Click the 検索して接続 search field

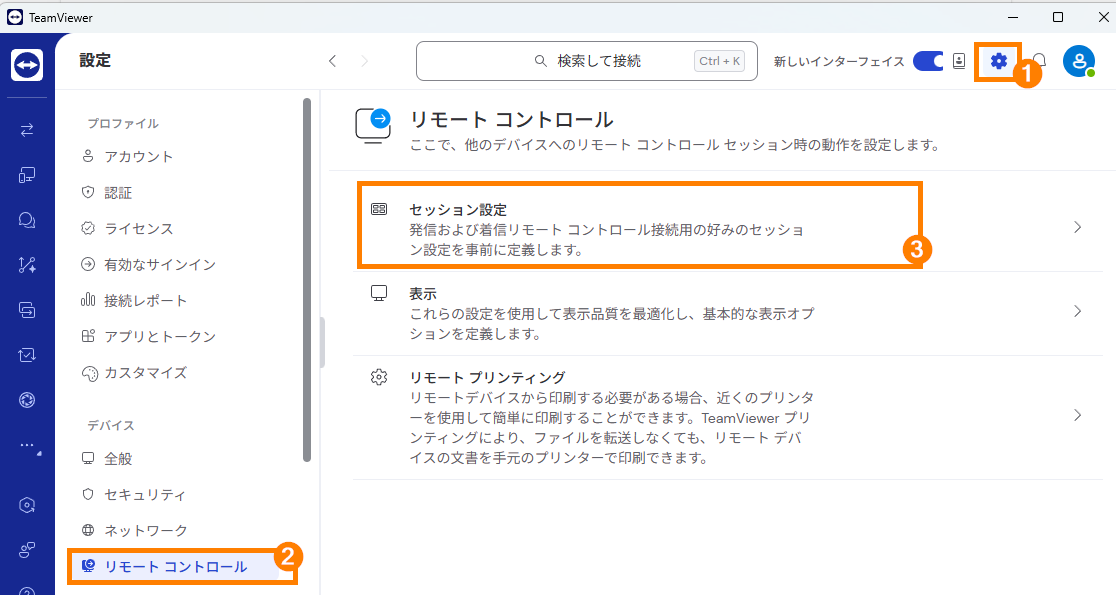tap(586, 61)
